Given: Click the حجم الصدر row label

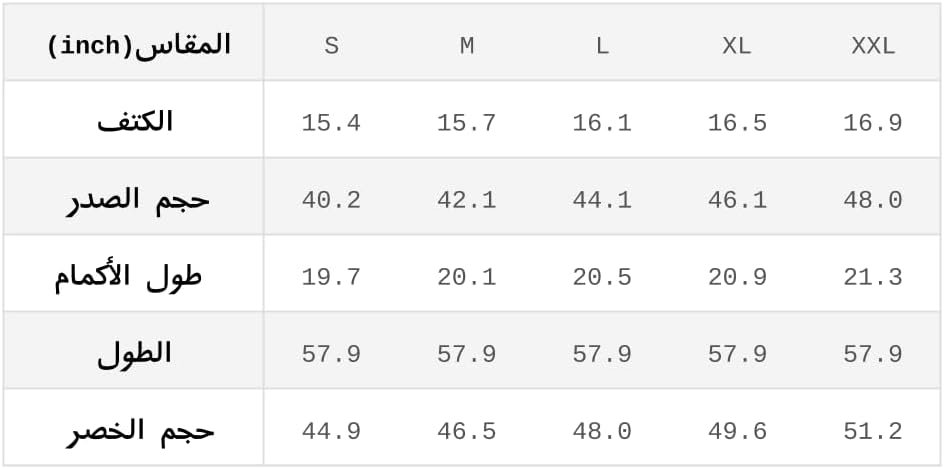Looking at the screenshot, I should tap(138, 199).
